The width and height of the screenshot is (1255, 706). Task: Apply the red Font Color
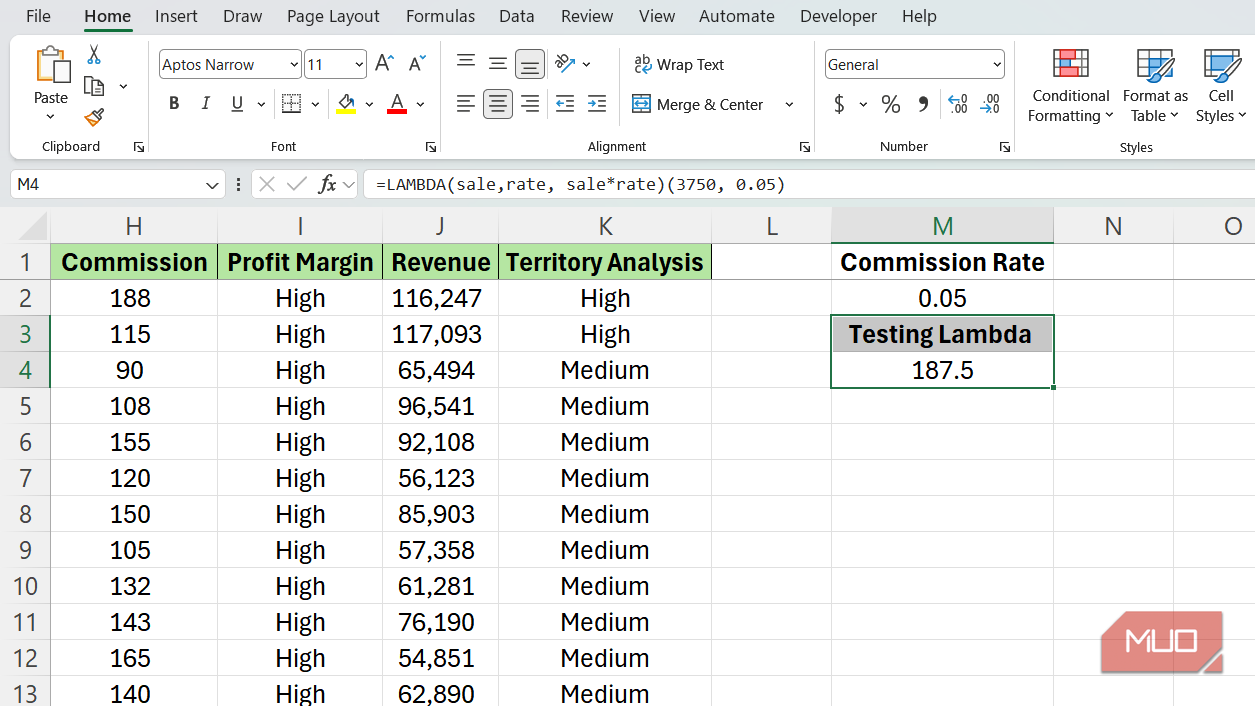tap(397, 104)
